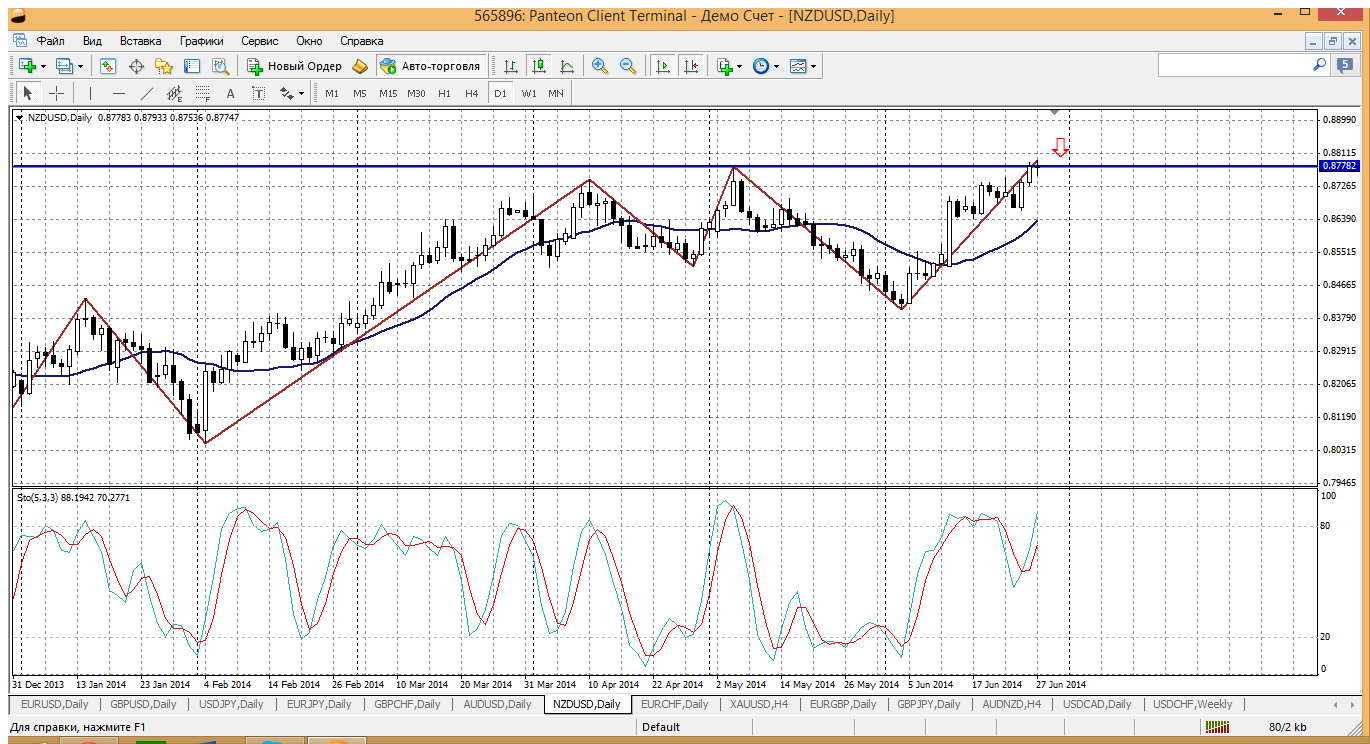Viewport: 1370px width, 744px height.
Task: Select the horizontal line tool
Action: [118, 93]
